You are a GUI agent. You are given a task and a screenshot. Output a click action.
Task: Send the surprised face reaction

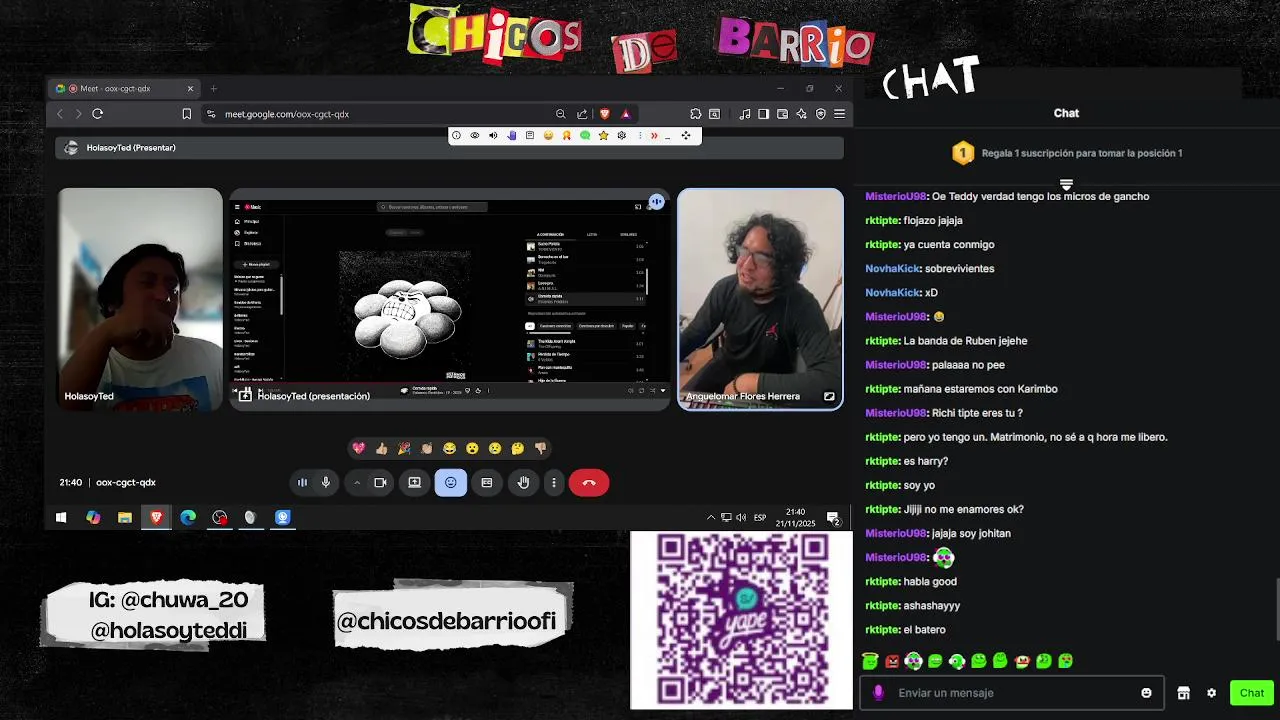(x=472, y=448)
